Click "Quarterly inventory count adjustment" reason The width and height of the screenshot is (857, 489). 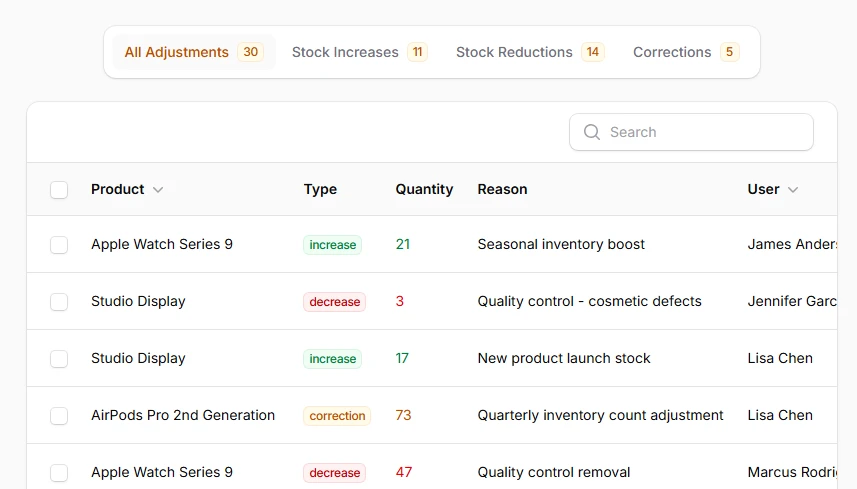tap(600, 415)
